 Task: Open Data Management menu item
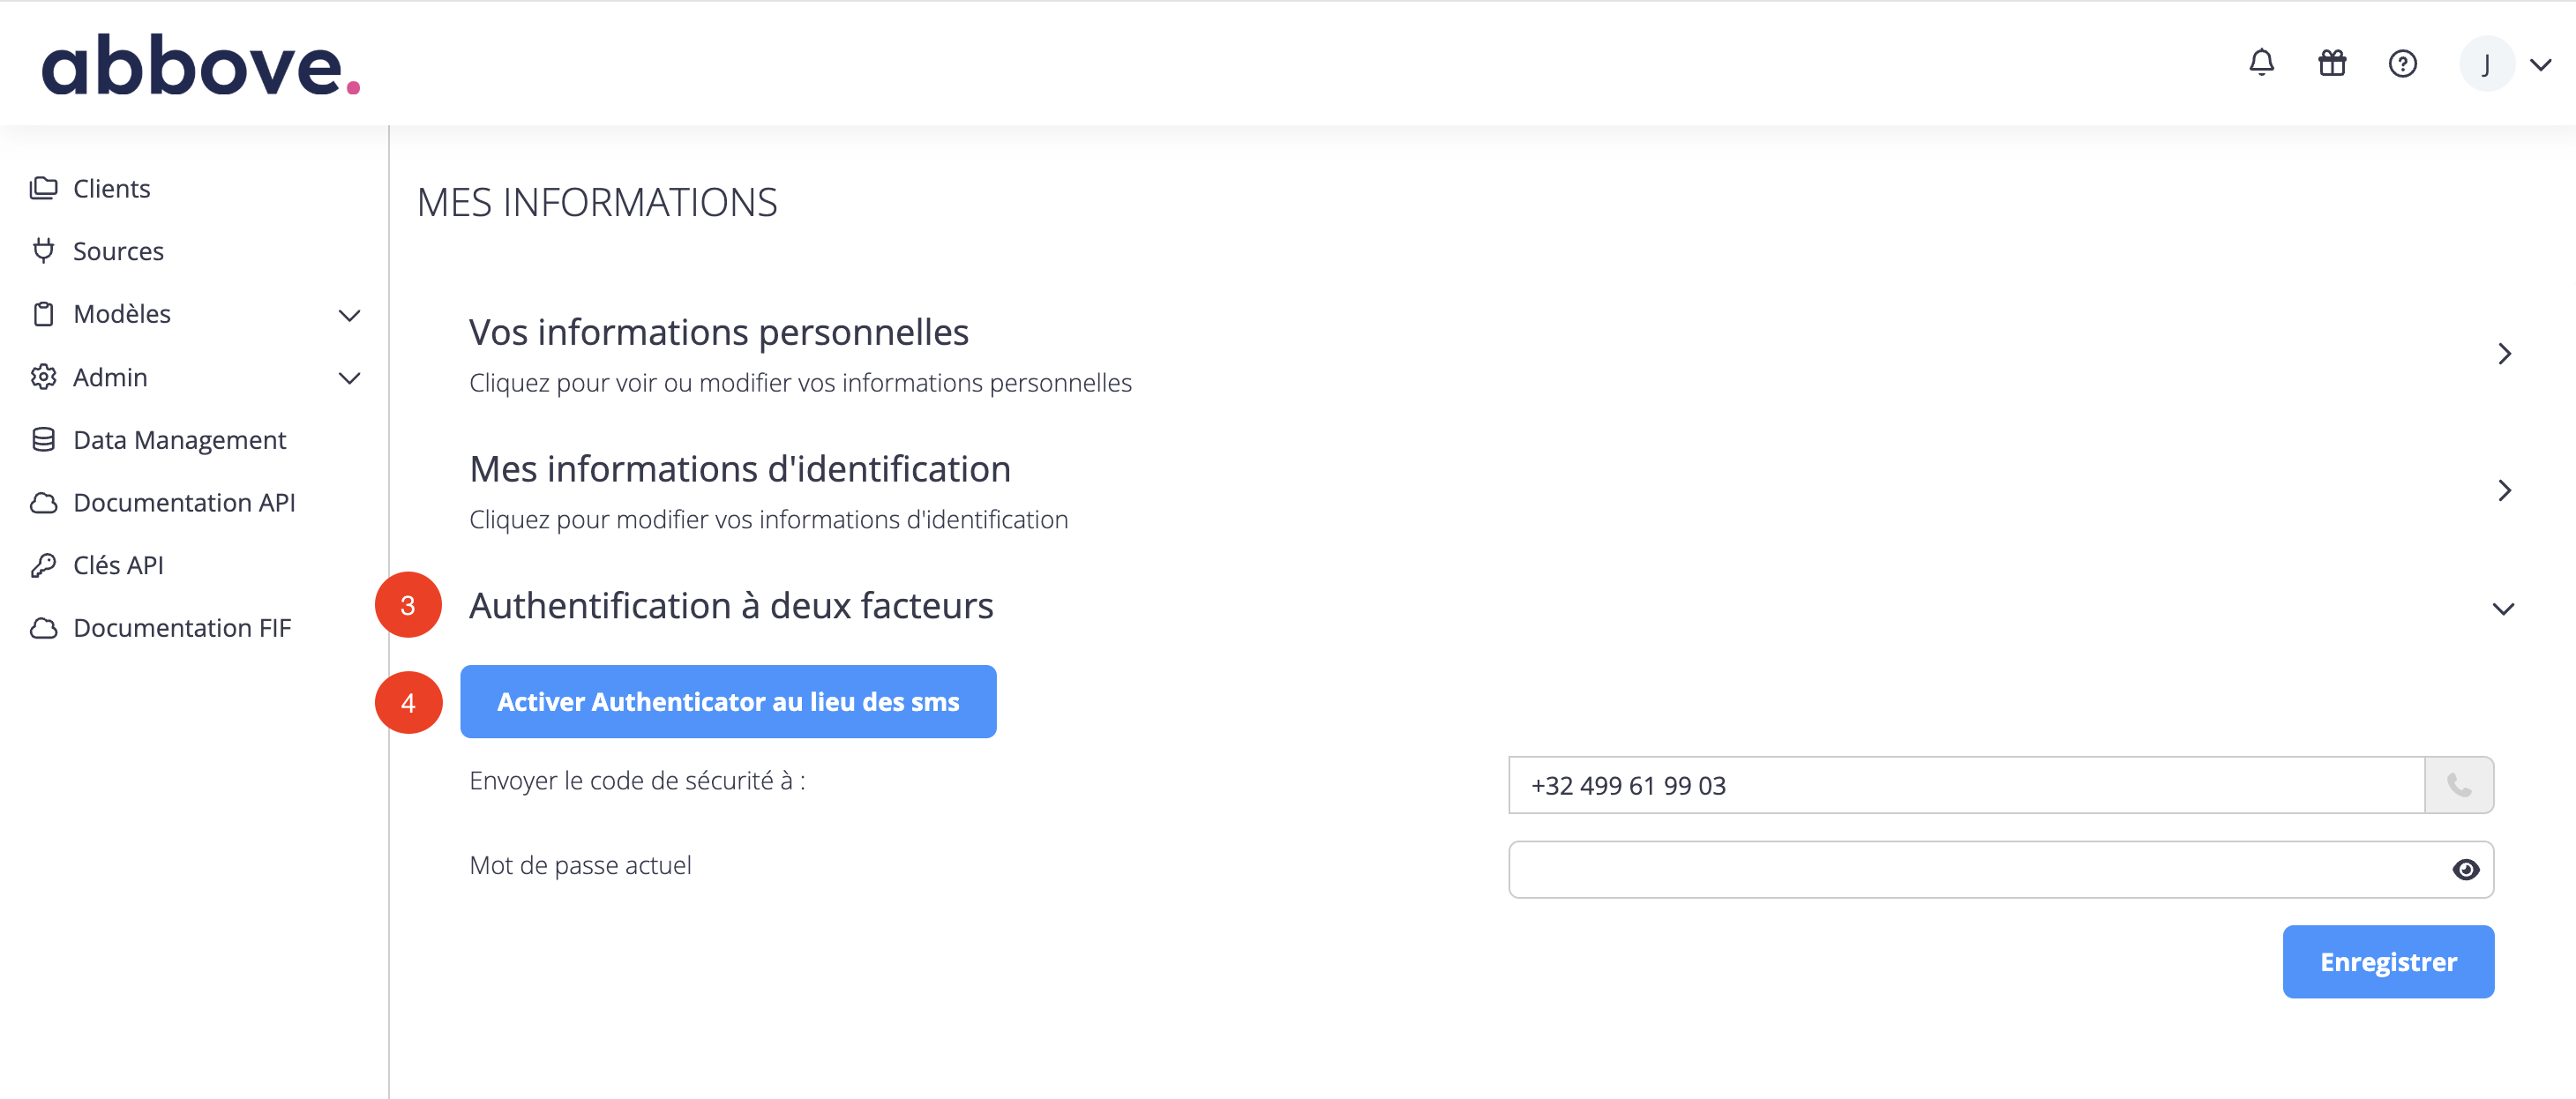pyautogui.click(x=179, y=439)
